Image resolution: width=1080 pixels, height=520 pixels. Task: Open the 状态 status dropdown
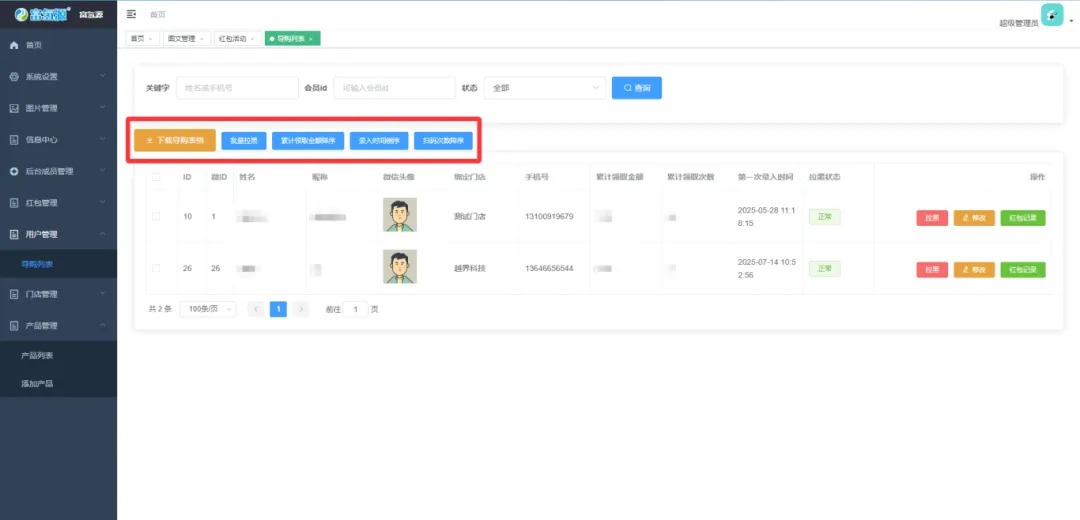click(544, 88)
